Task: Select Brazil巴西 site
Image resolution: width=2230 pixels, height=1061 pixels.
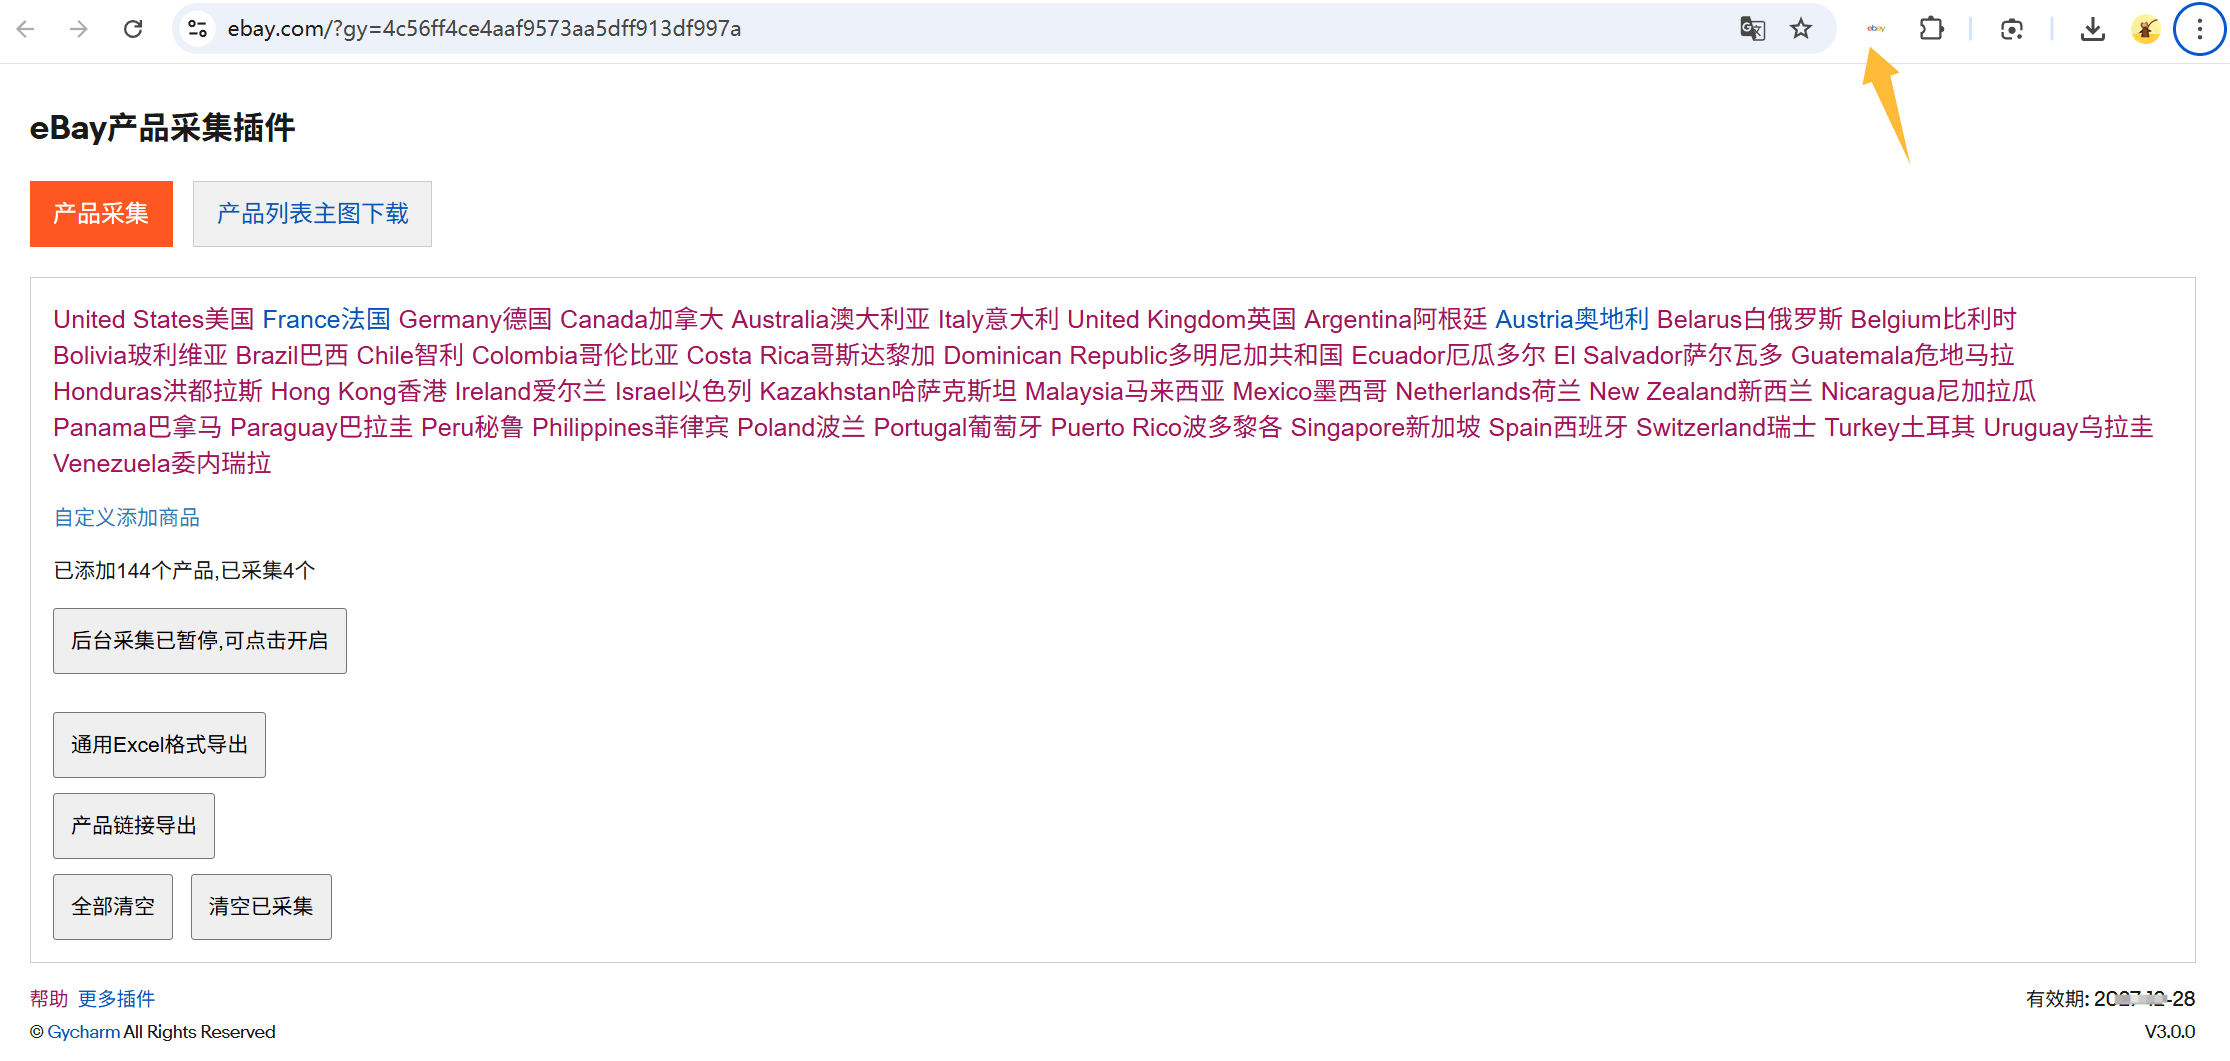Action: [x=292, y=356]
